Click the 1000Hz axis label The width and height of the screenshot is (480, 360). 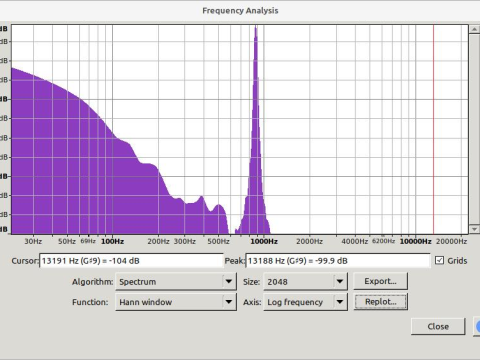(264, 241)
